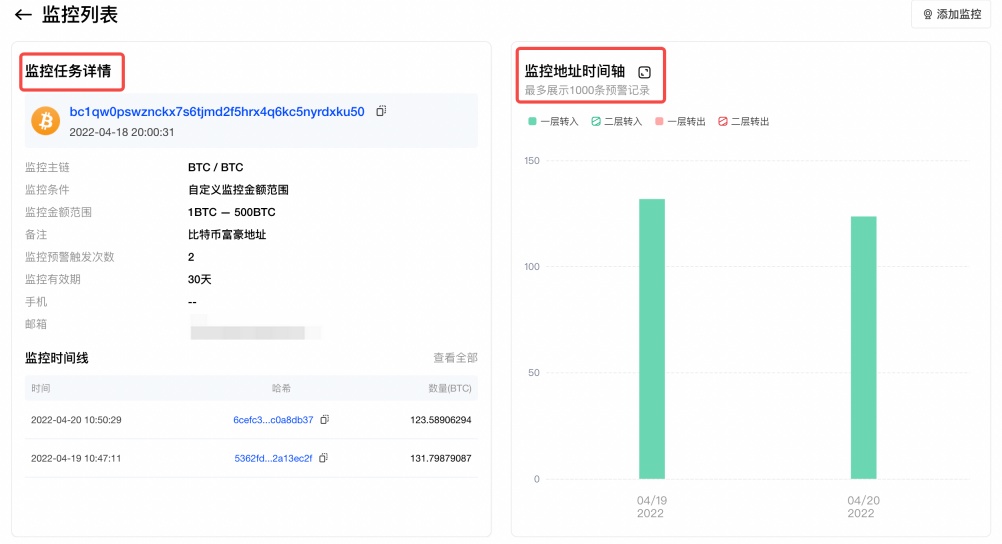Open transaction hash 5362fd...2a13ec2f
This screenshot has height=544, width=1002.
tap(273, 458)
